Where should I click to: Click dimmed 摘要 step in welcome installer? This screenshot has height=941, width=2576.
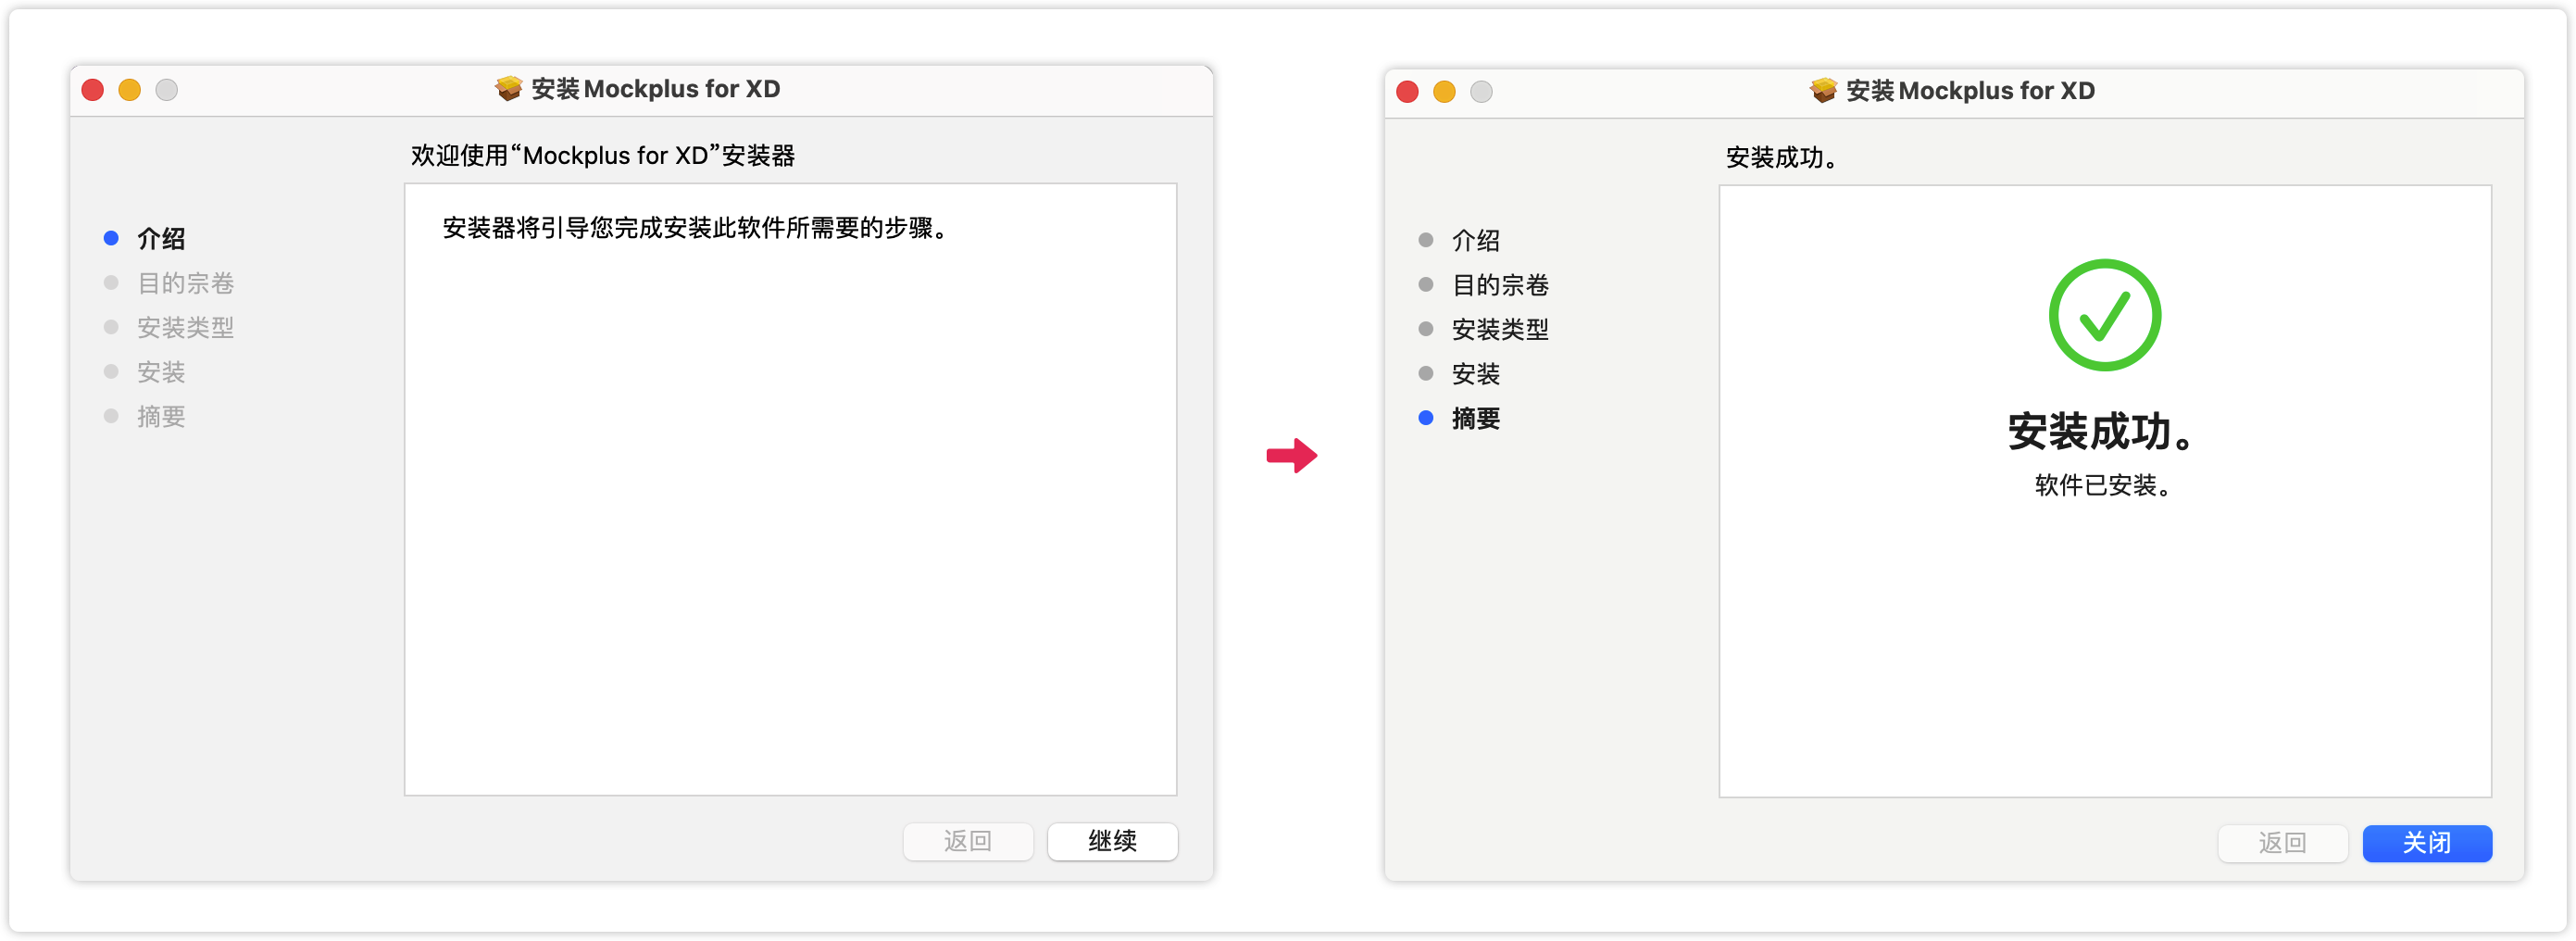[160, 417]
